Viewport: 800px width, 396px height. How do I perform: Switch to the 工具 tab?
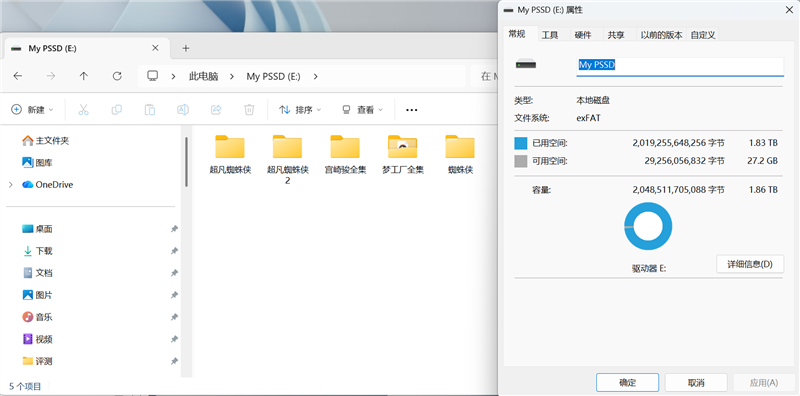(x=549, y=35)
